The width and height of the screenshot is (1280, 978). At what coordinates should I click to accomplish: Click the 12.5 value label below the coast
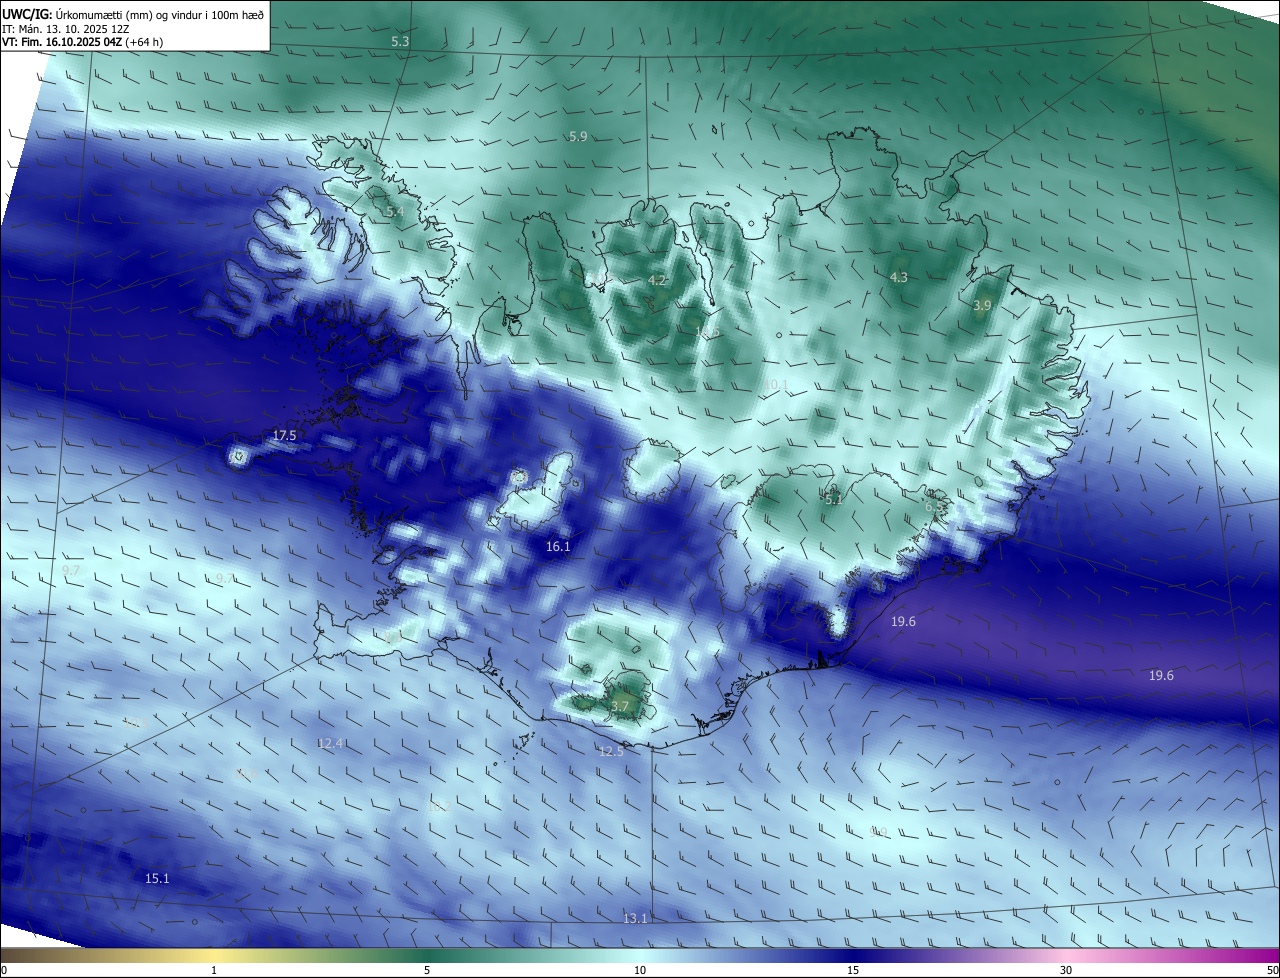click(x=611, y=751)
